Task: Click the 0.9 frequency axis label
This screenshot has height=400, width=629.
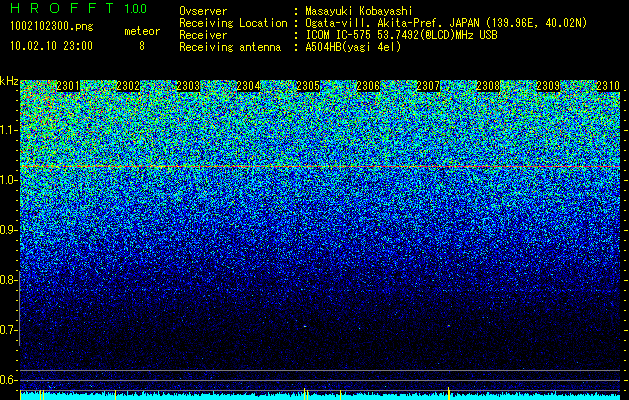Action: (x=9, y=230)
